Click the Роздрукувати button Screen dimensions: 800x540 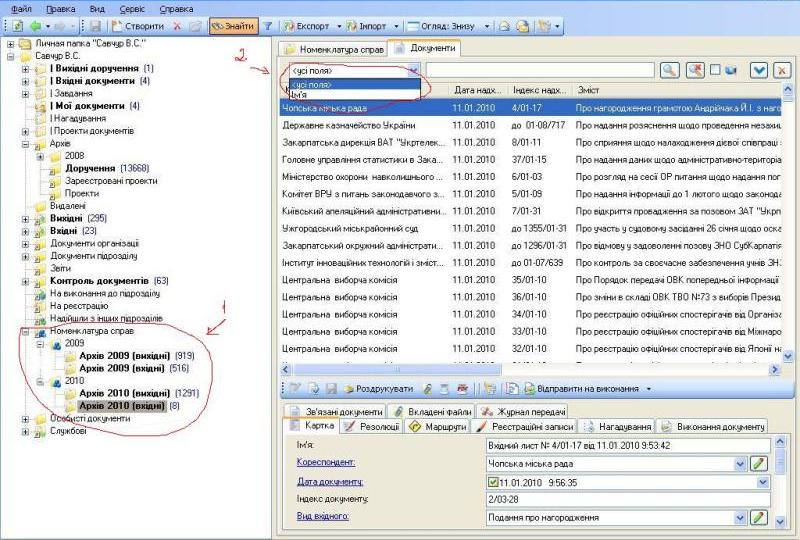(379, 389)
